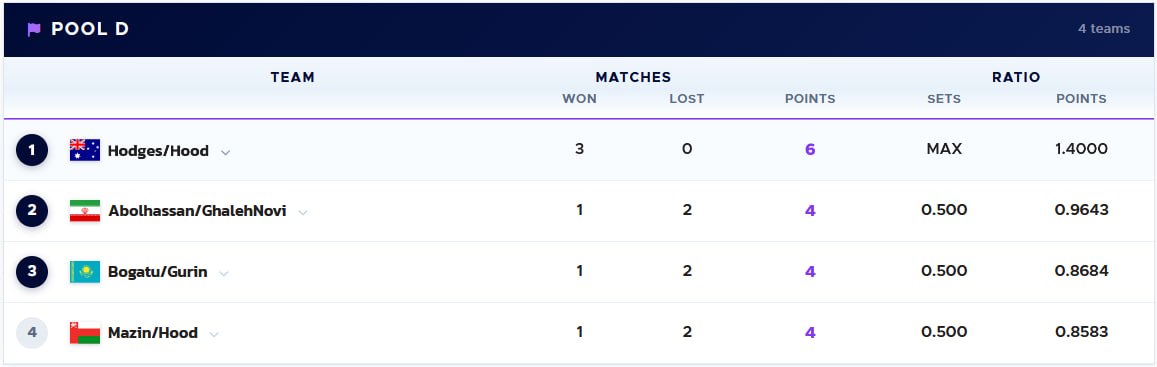
Task: Open the Hodges/Hood team name
Action: tap(158, 151)
